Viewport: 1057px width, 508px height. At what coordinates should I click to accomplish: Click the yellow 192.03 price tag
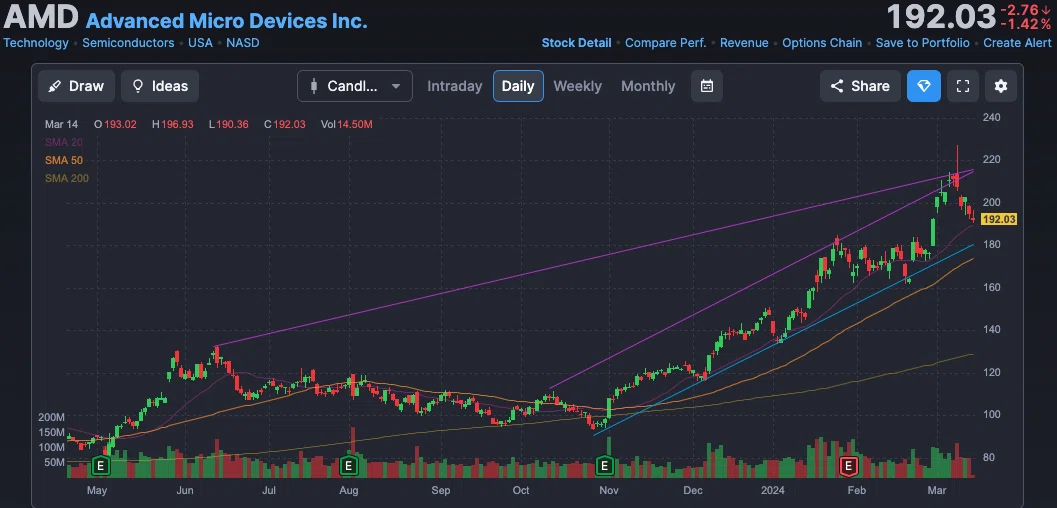[x=998, y=220]
